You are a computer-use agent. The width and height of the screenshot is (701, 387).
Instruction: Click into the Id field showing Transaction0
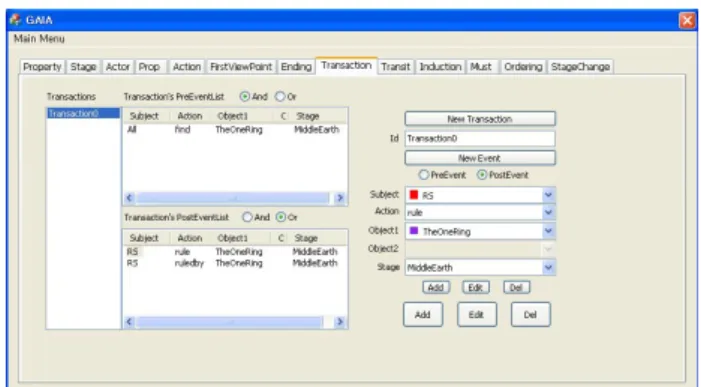pyautogui.click(x=480, y=139)
